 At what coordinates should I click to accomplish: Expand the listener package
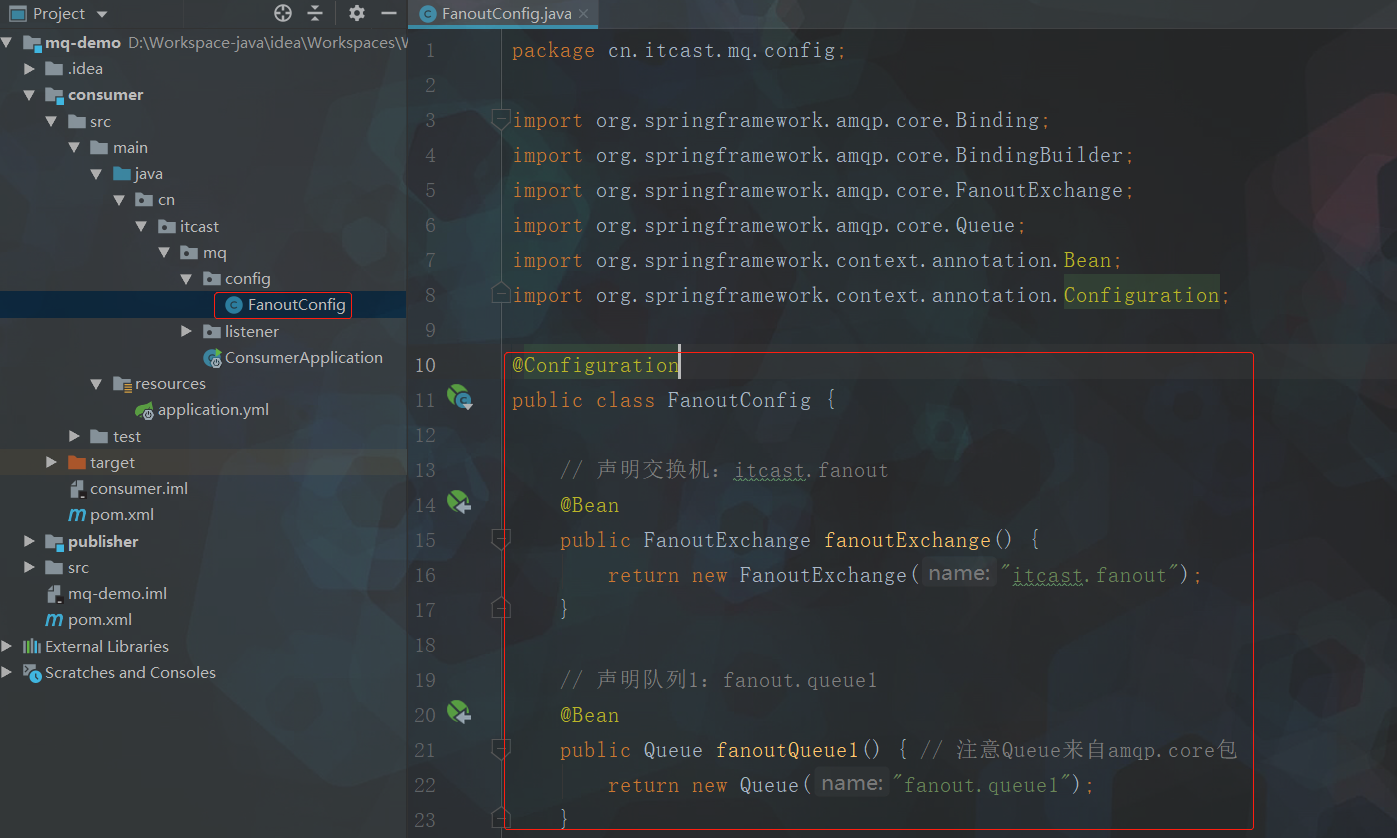pos(186,331)
